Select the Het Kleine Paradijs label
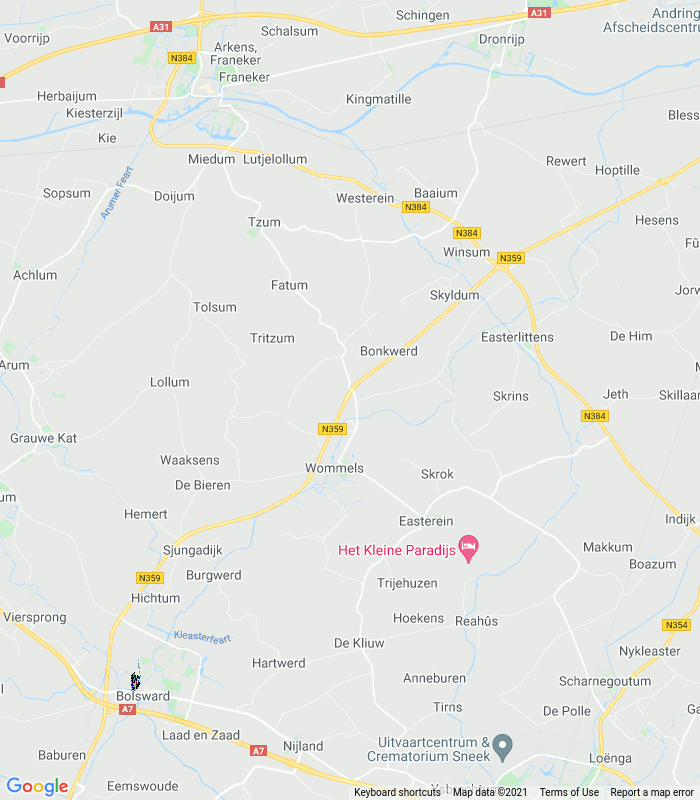Screen dimensions: 700x800 396,550
